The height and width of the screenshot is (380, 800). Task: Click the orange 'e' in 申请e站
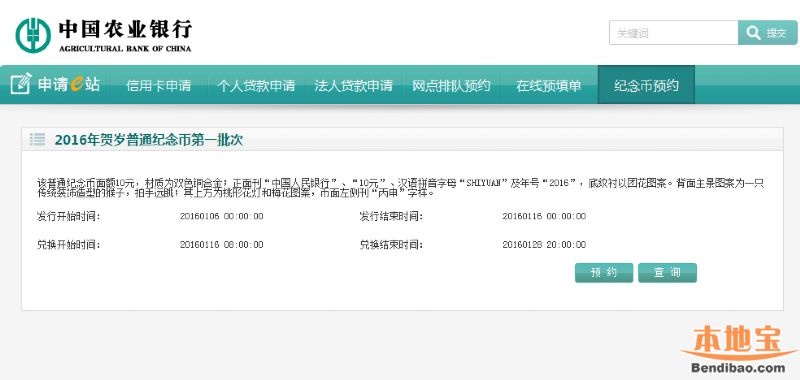pyautogui.click(x=77, y=84)
